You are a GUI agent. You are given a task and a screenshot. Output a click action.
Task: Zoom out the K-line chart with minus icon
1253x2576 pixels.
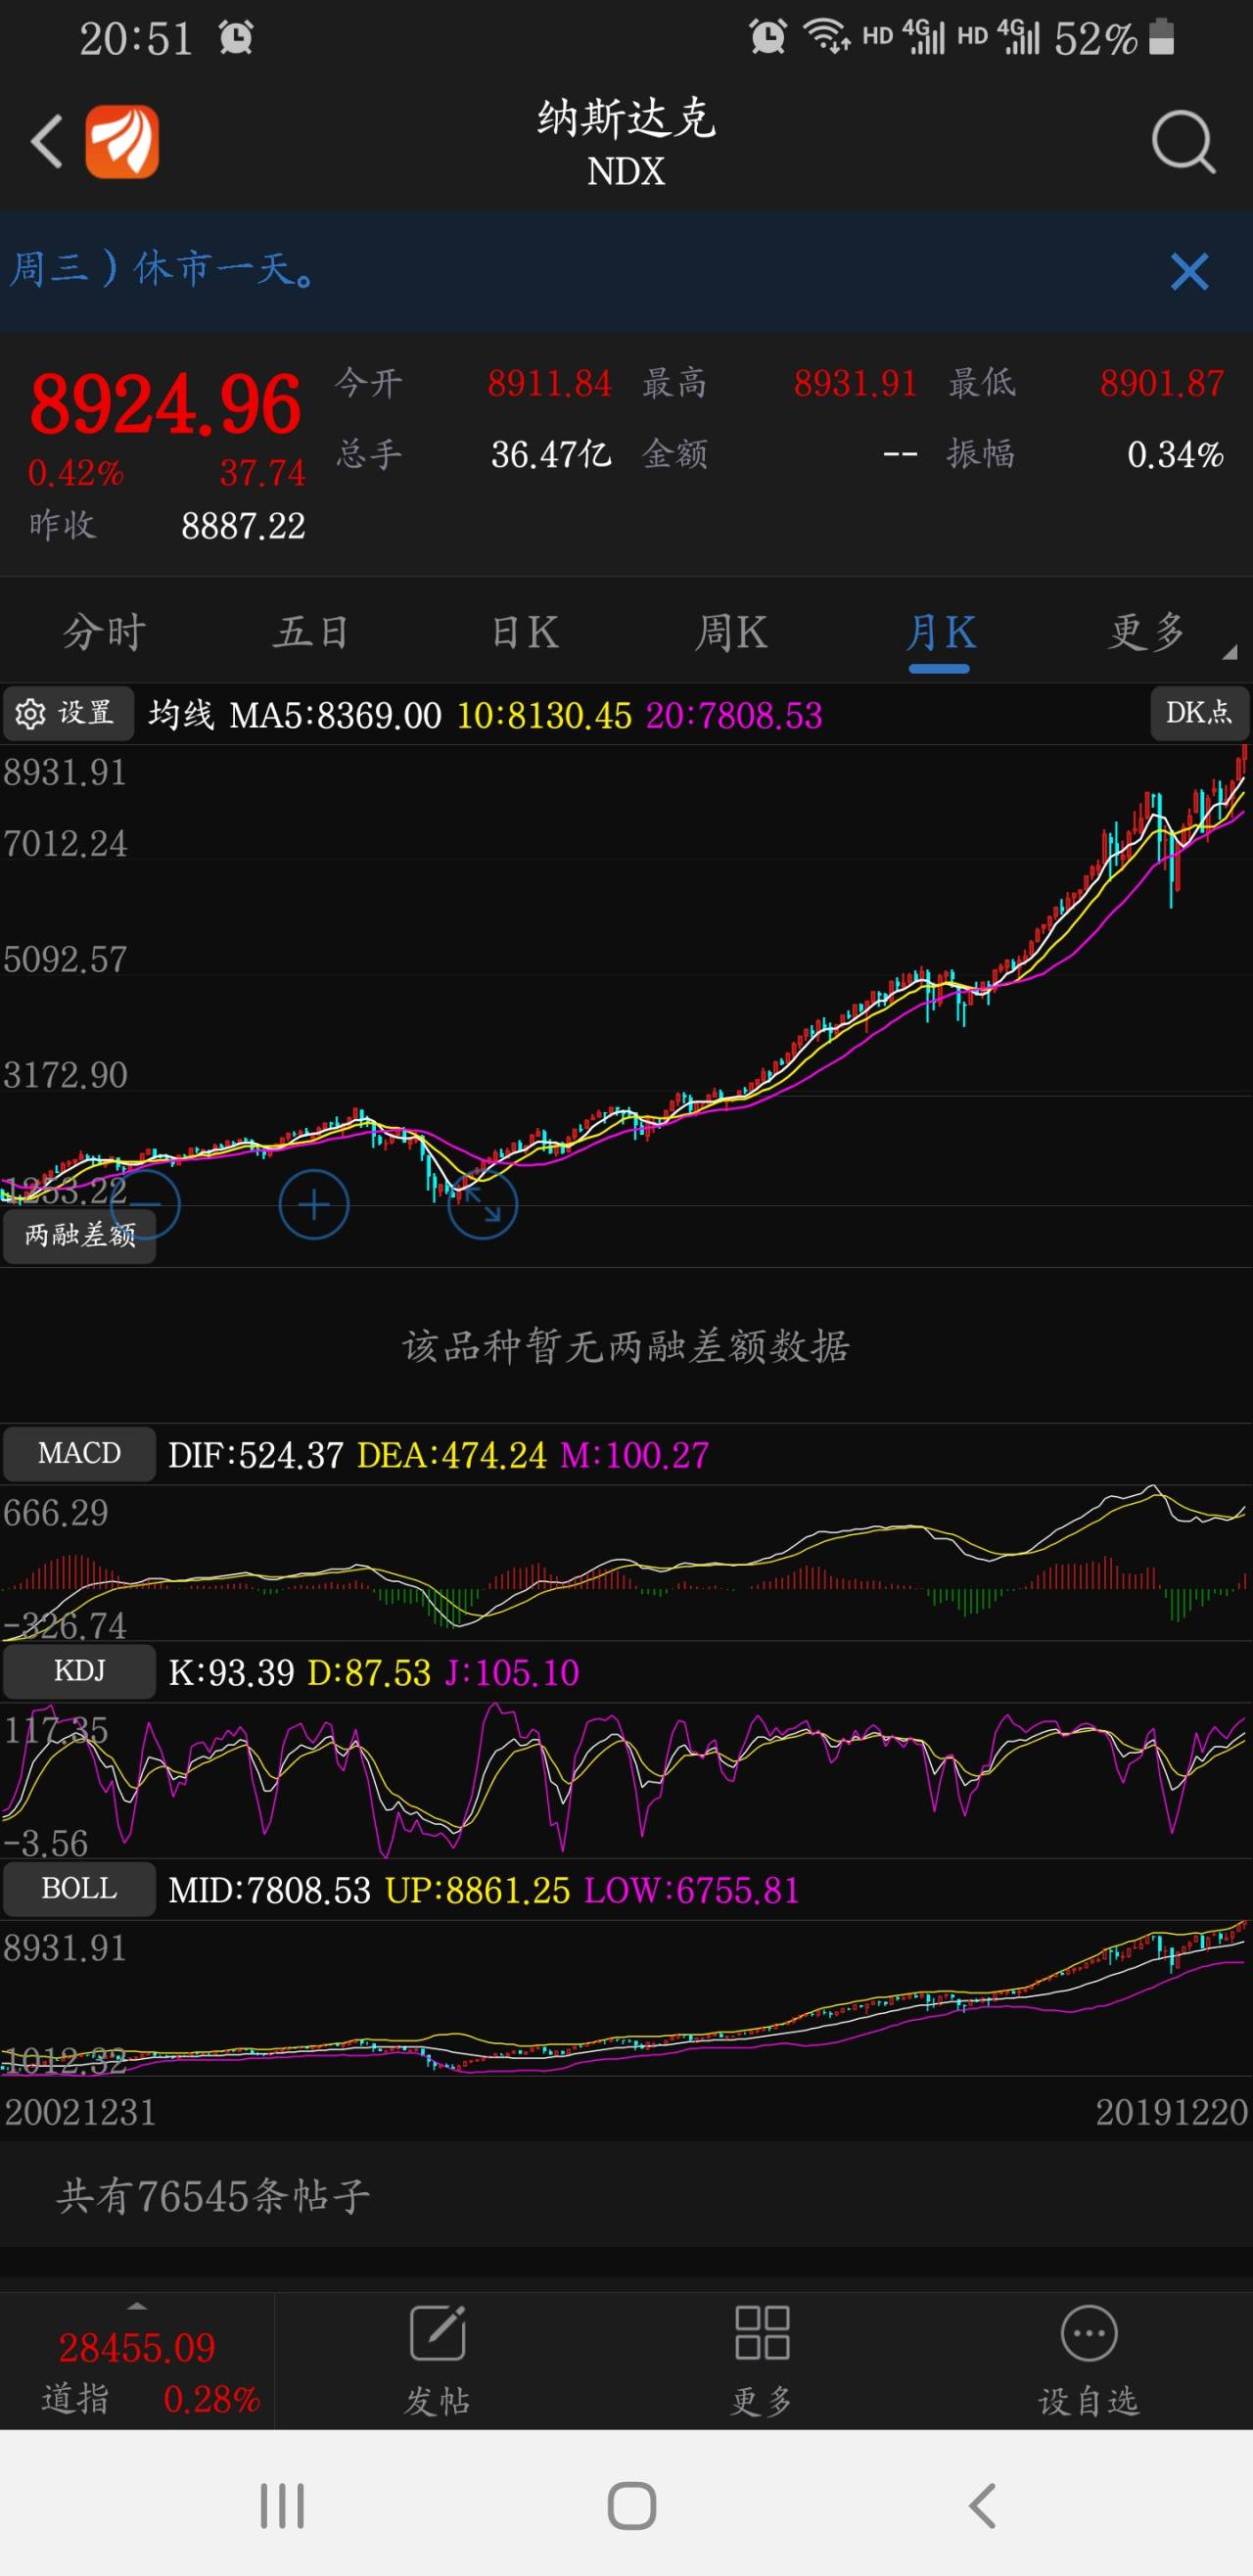pos(145,1204)
